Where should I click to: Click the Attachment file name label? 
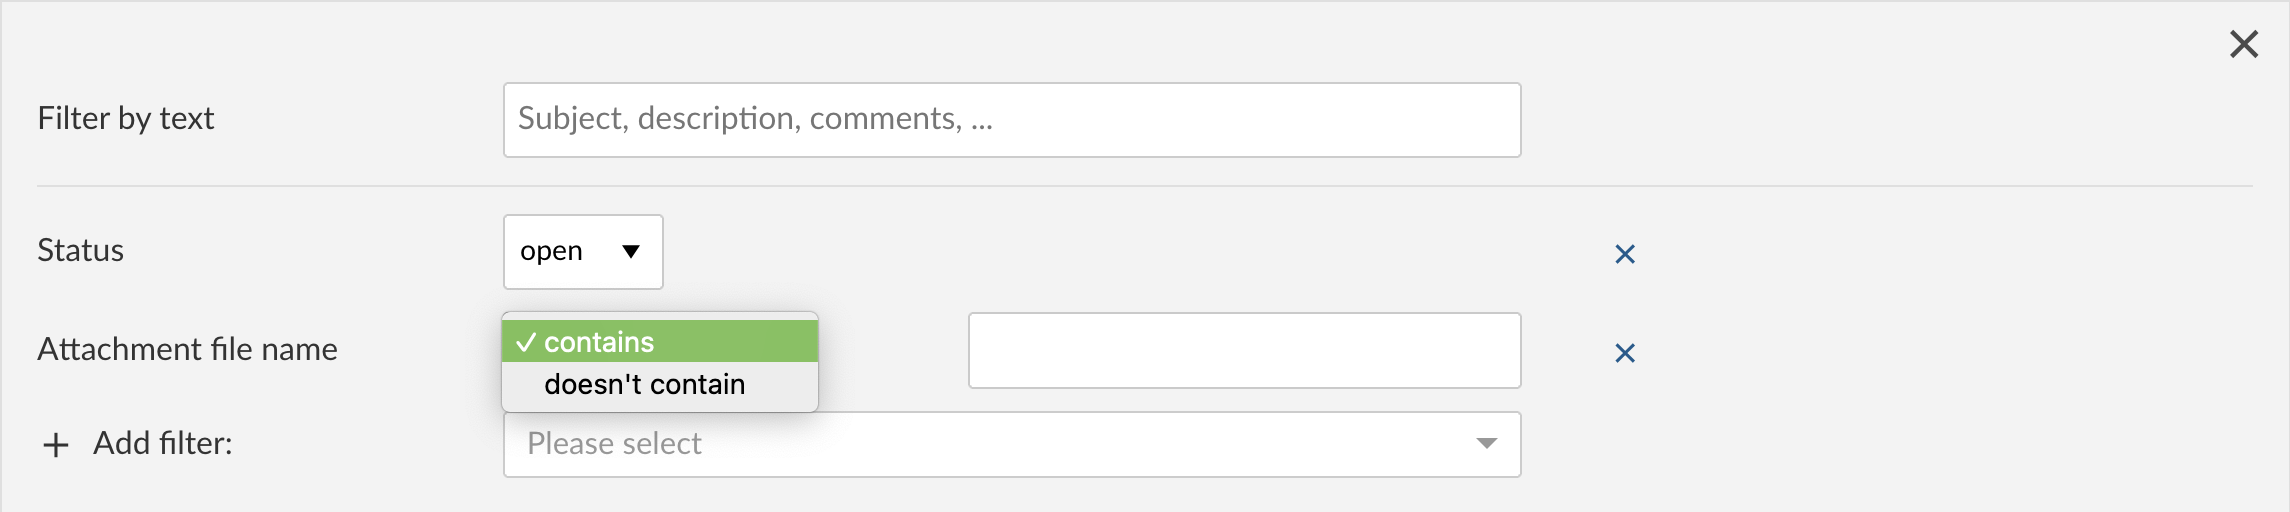pos(188,349)
